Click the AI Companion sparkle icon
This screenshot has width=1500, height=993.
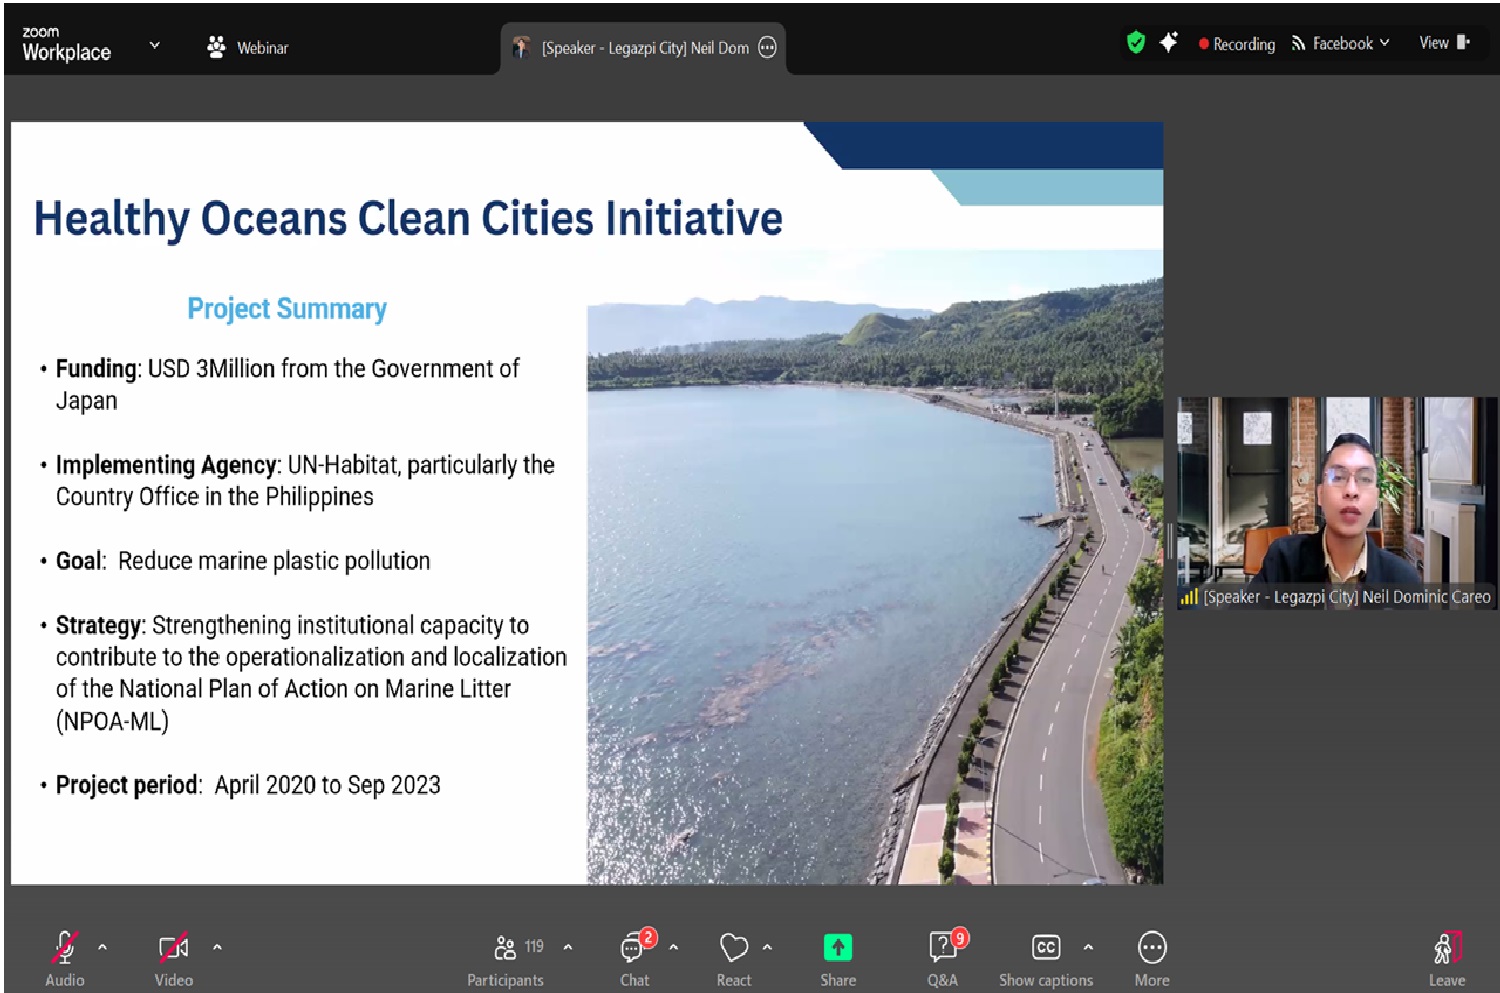point(1168,42)
